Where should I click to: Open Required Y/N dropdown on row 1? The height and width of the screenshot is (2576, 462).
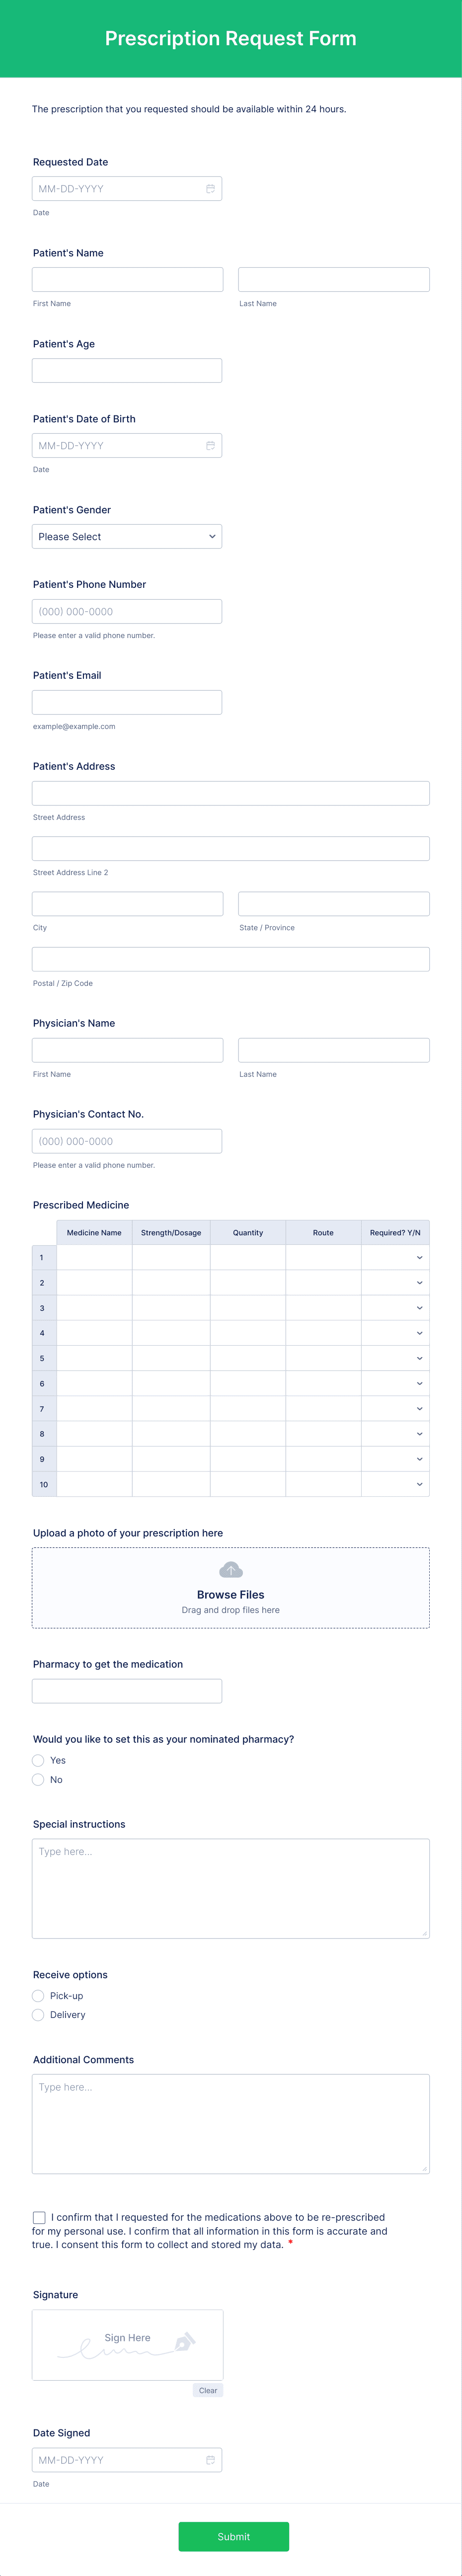(419, 1257)
